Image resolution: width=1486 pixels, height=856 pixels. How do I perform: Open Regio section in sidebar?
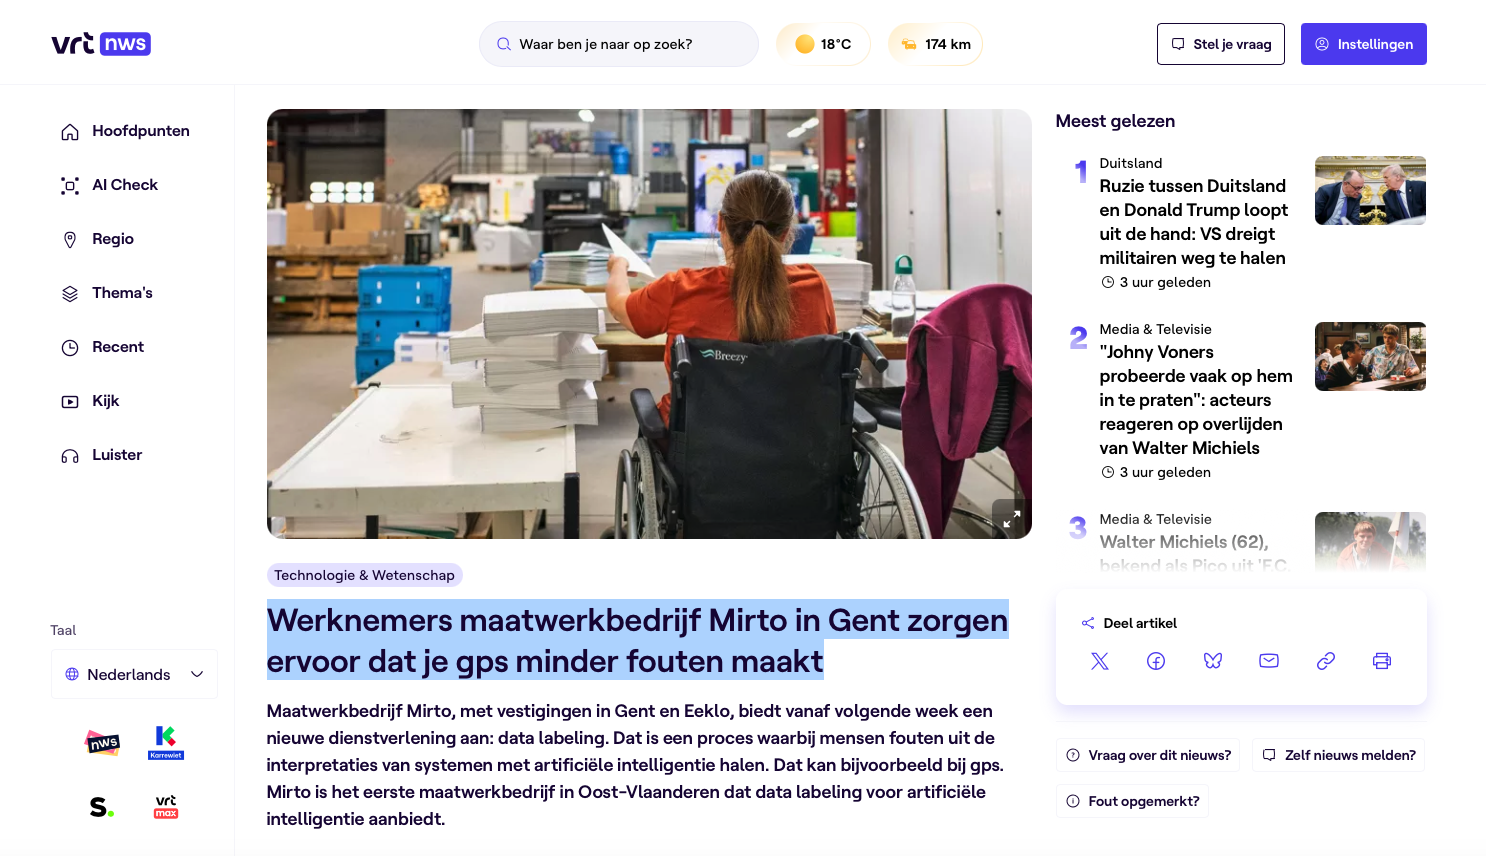pyautogui.click(x=97, y=239)
